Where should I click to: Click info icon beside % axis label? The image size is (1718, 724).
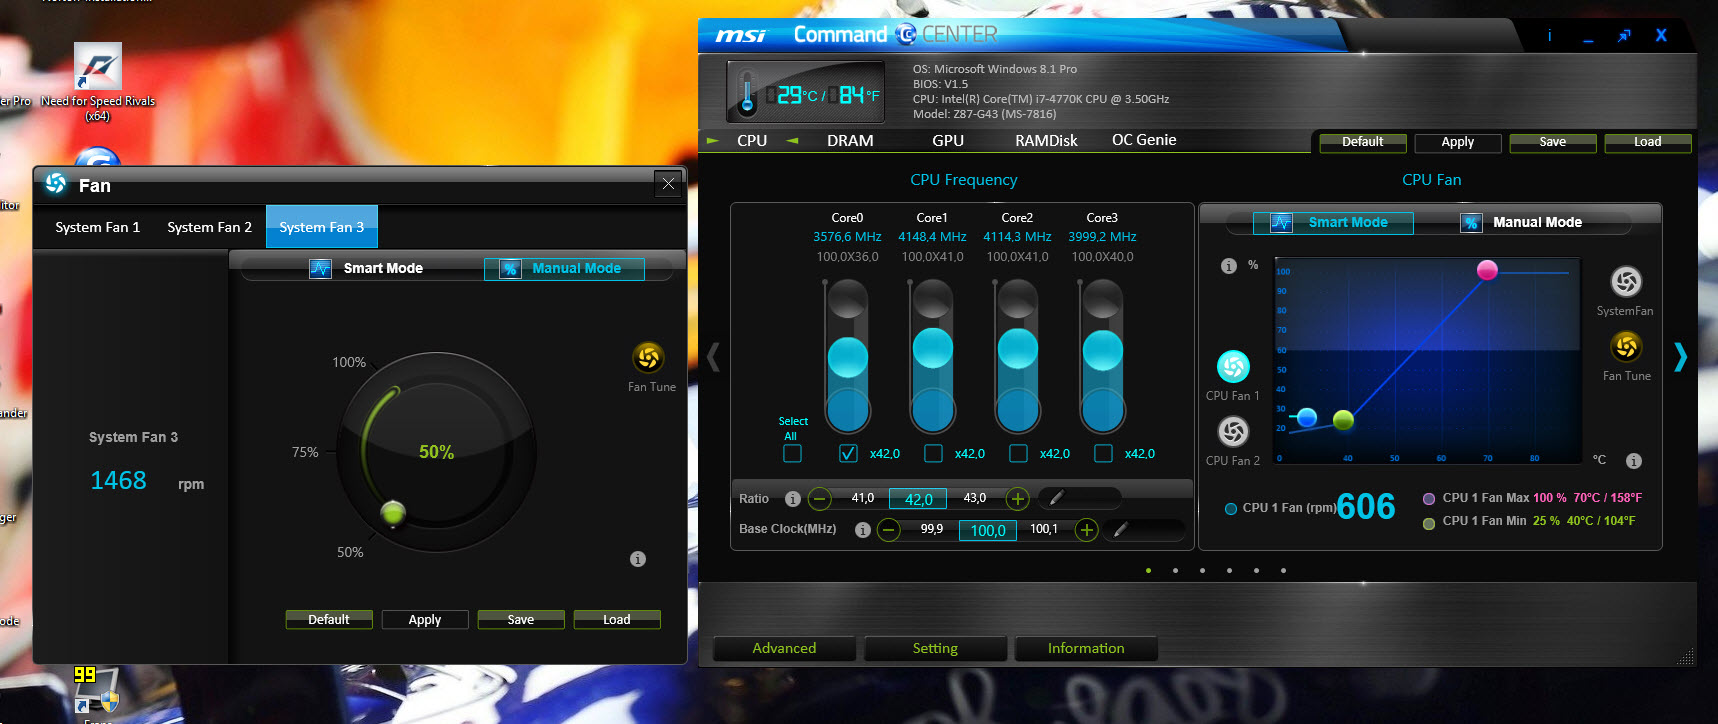1229,266
